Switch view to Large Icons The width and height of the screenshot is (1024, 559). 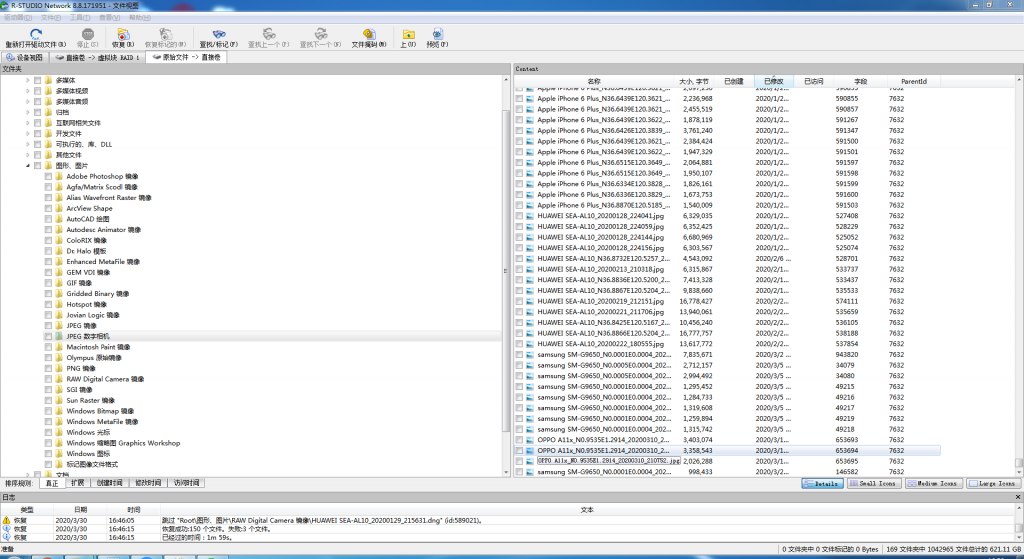[x=991, y=483]
